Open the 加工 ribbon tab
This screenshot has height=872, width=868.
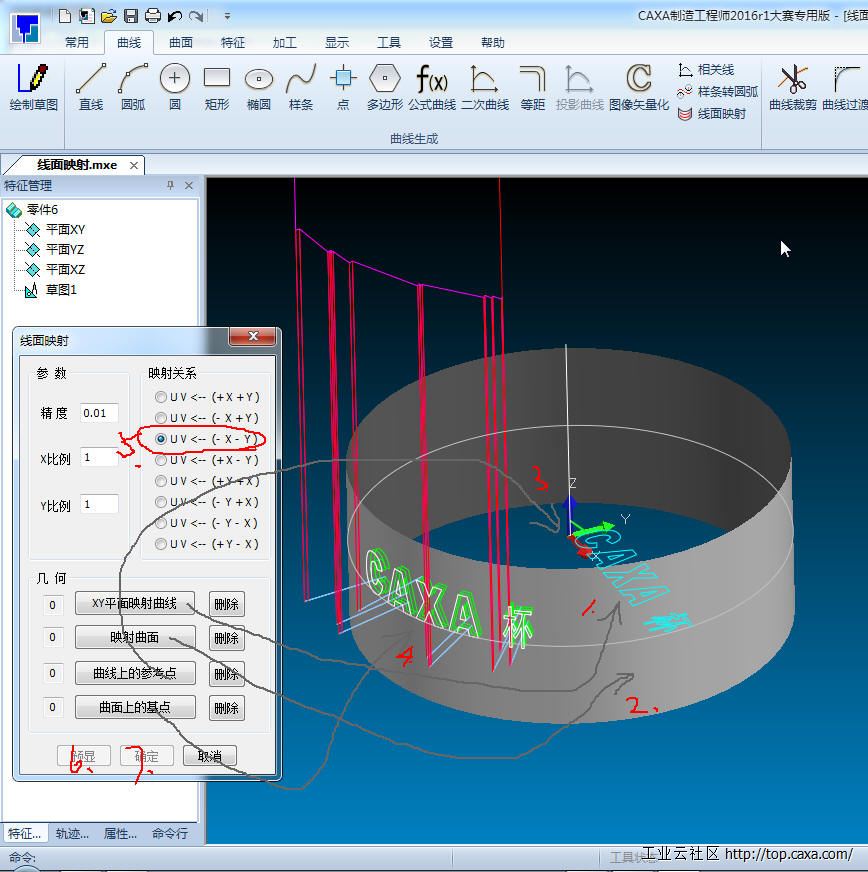(x=285, y=43)
